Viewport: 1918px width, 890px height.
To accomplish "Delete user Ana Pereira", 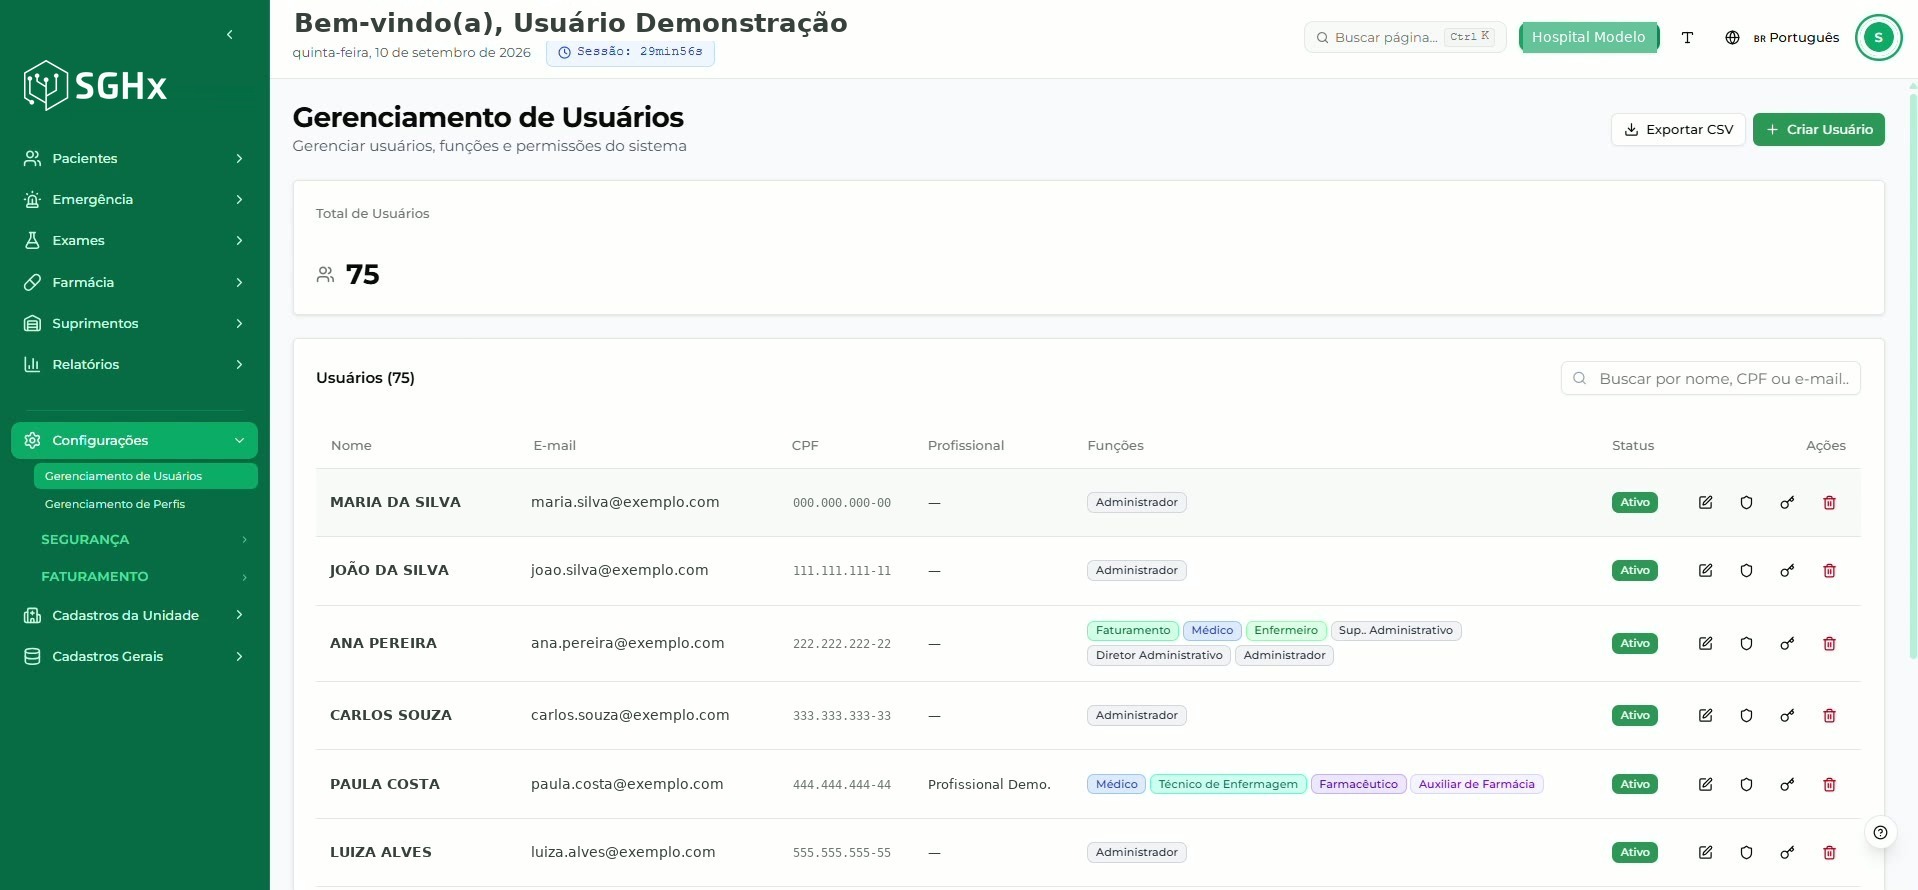I will pyautogui.click(x=1829, y=643).
